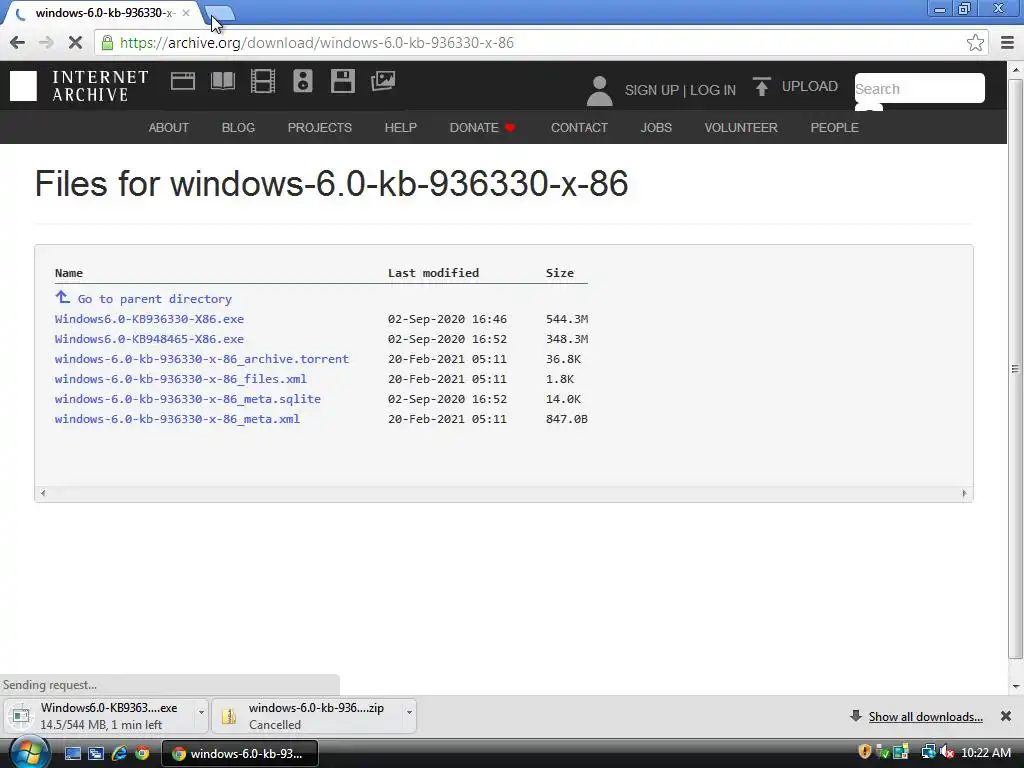Click the browser address bar URL
The height and width of the screenshot is (768, 1024).
coord(317,43)
